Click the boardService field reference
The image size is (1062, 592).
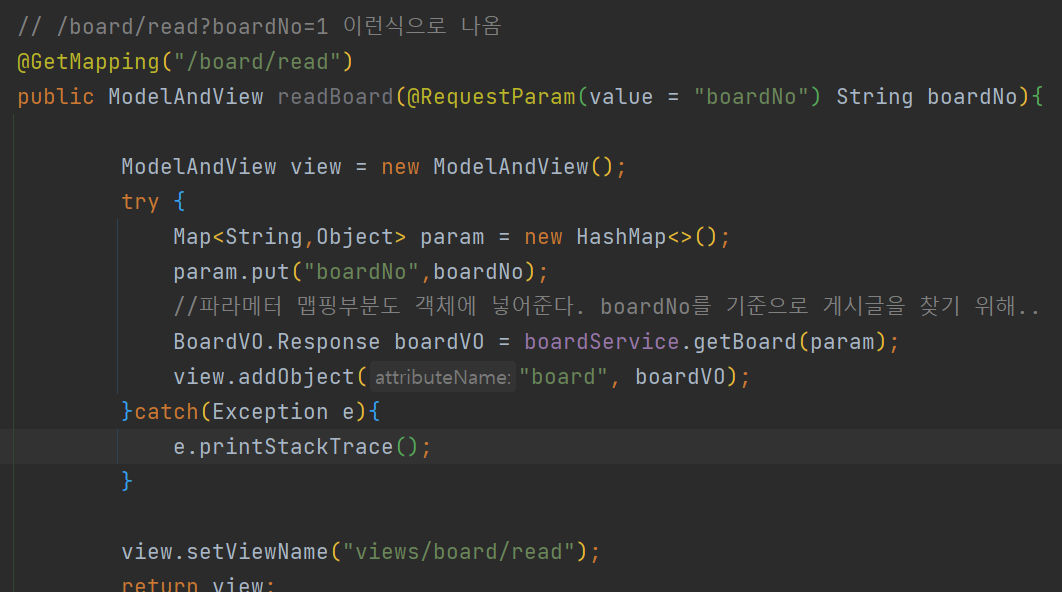point(601,342)
